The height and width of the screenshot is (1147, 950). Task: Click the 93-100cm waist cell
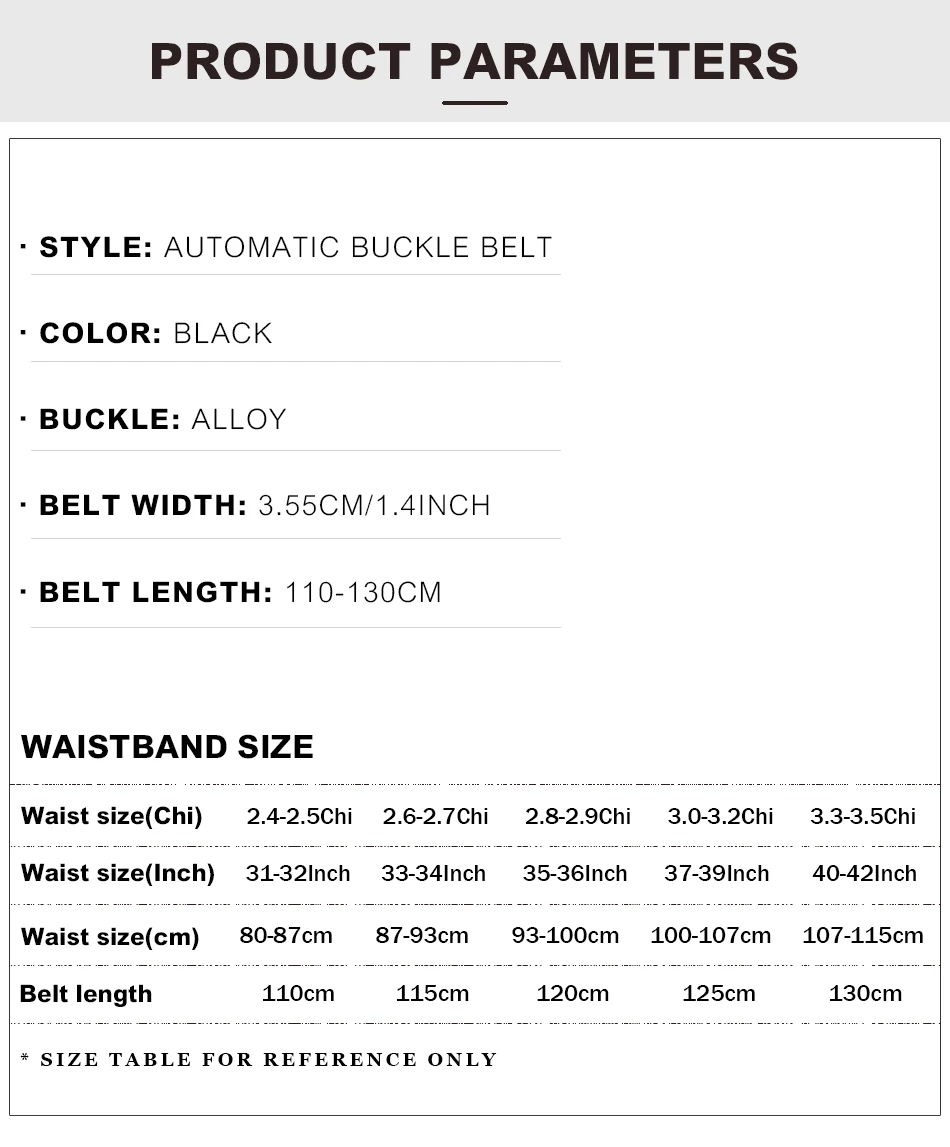click(x=565, y=936)
